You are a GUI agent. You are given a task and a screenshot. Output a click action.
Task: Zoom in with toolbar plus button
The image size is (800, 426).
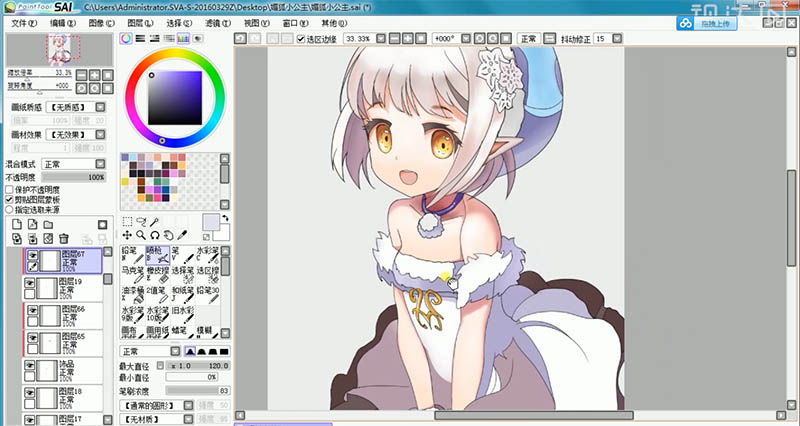[x=408, y=39]
